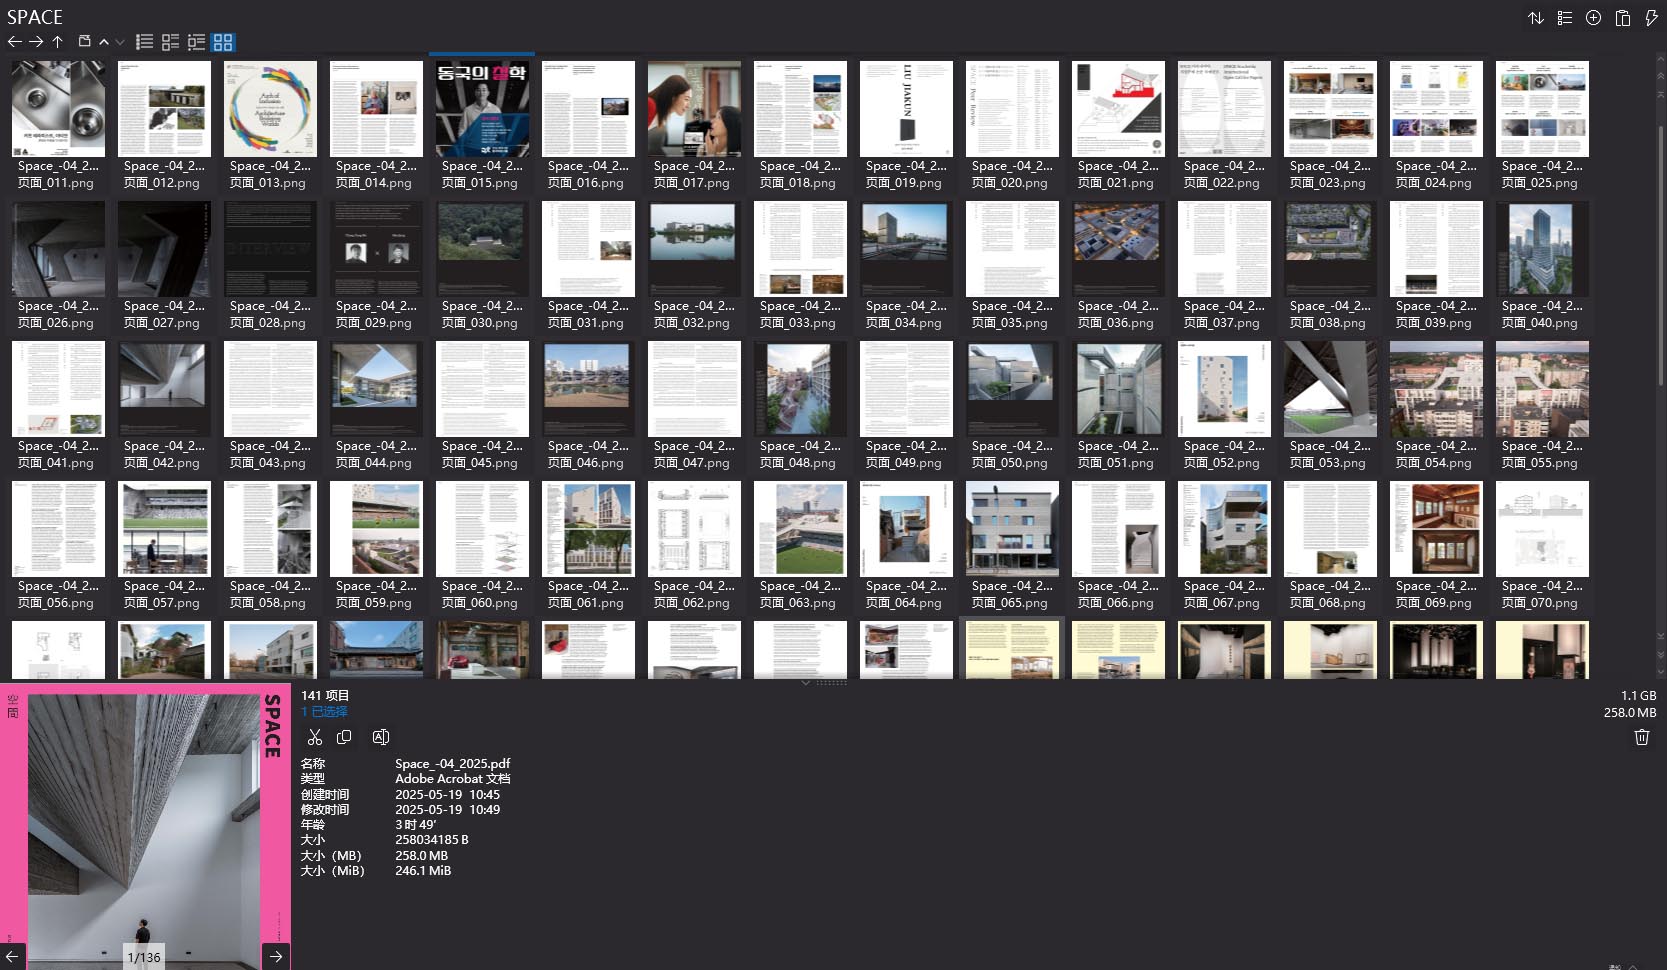This screenshot has height=970, width=1667.
Task: Click the SPACE title heading
Action: (34, 17)
